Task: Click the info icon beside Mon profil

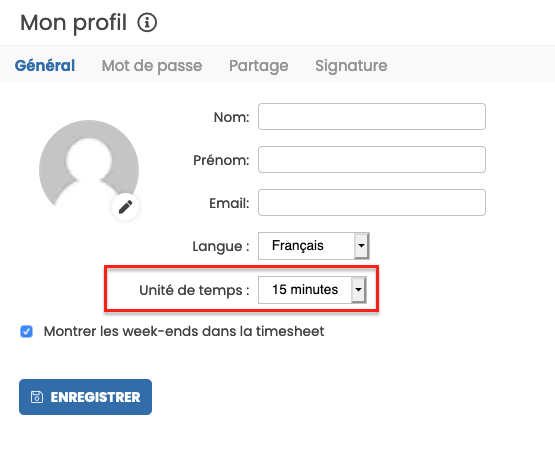Action: pos(147,23)
